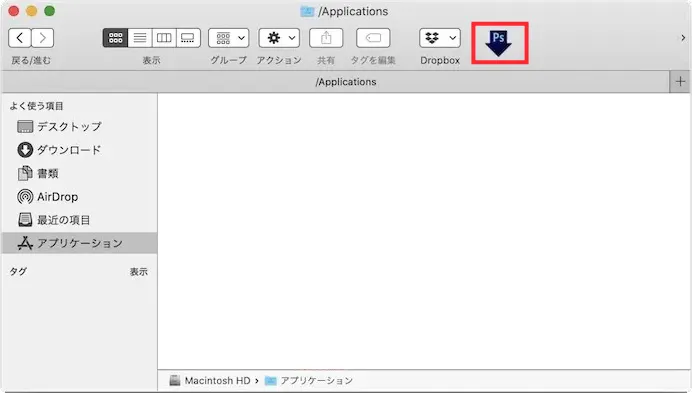Open 最近の項目 in the sidebar

pos(79,220)
